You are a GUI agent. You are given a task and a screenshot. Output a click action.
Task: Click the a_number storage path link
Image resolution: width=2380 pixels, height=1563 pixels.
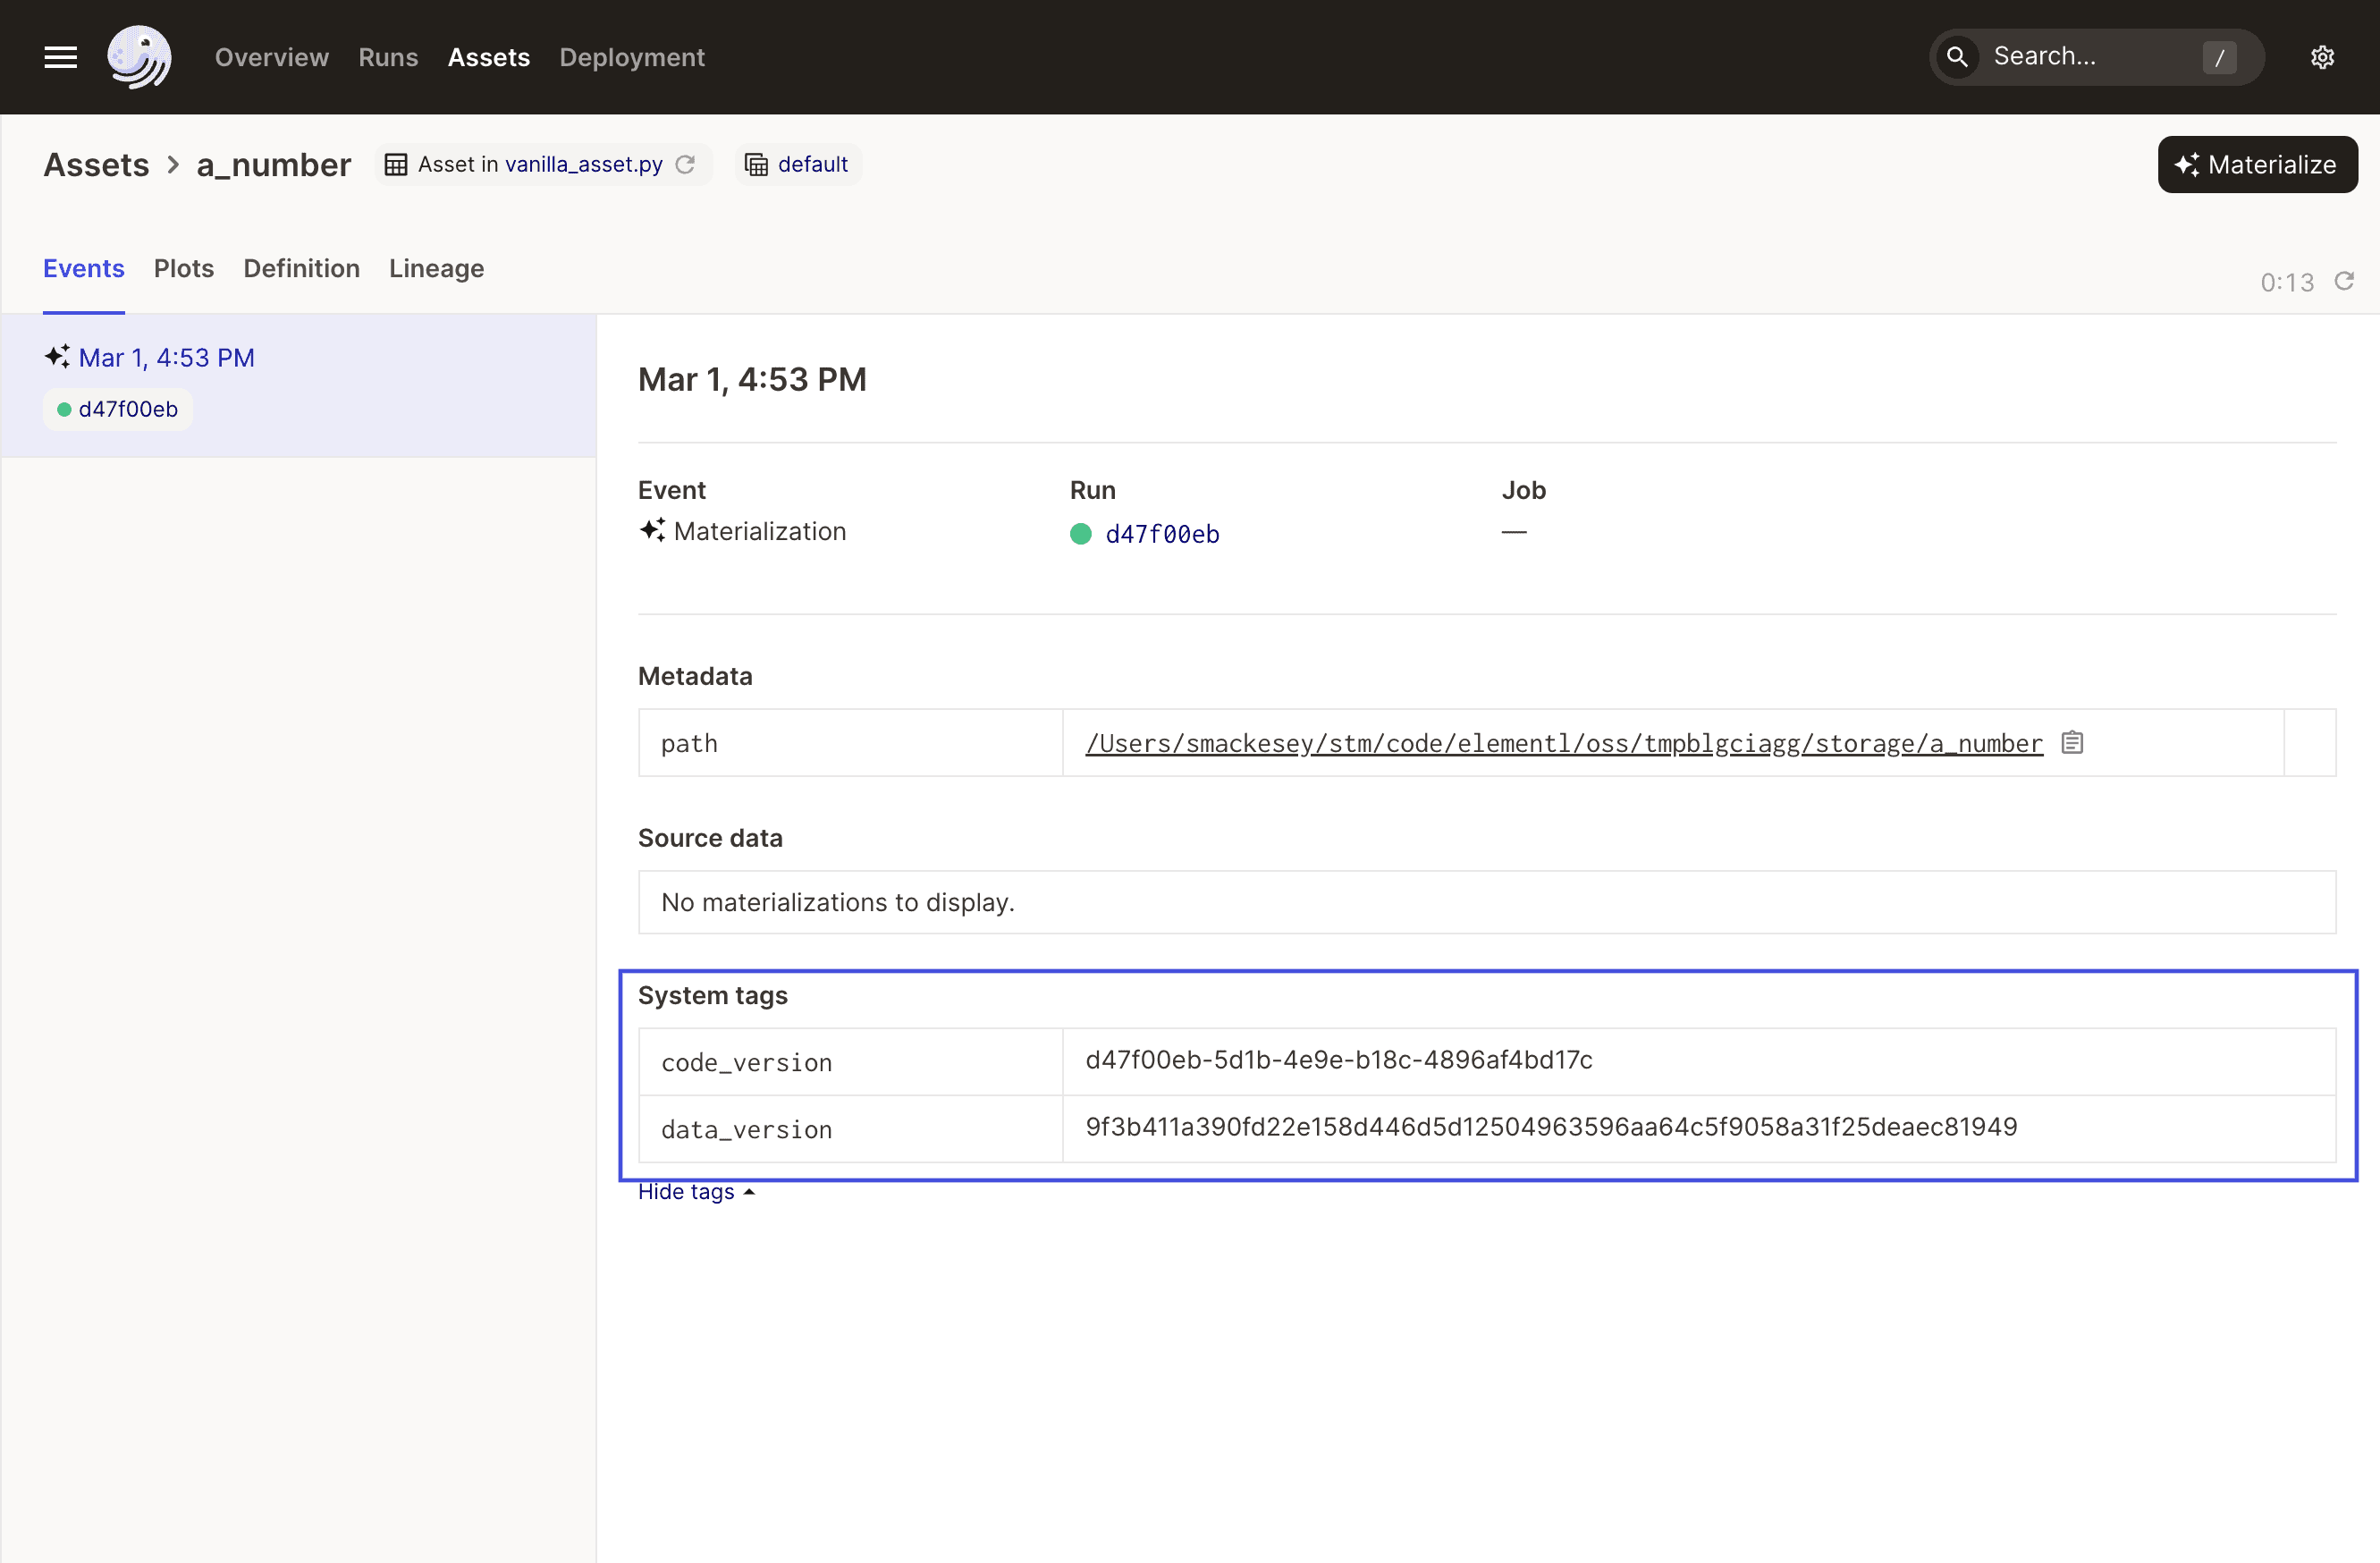click(1563, 742)
